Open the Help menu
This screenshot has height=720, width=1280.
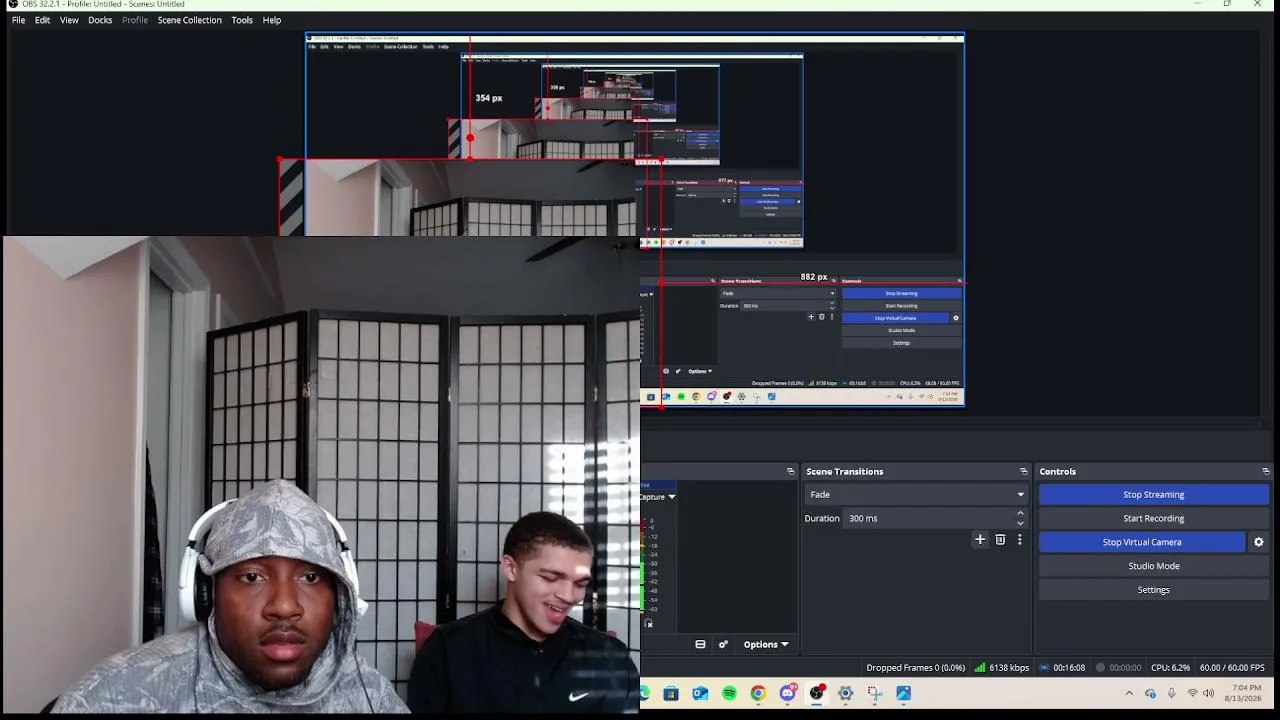coord(272,20)
